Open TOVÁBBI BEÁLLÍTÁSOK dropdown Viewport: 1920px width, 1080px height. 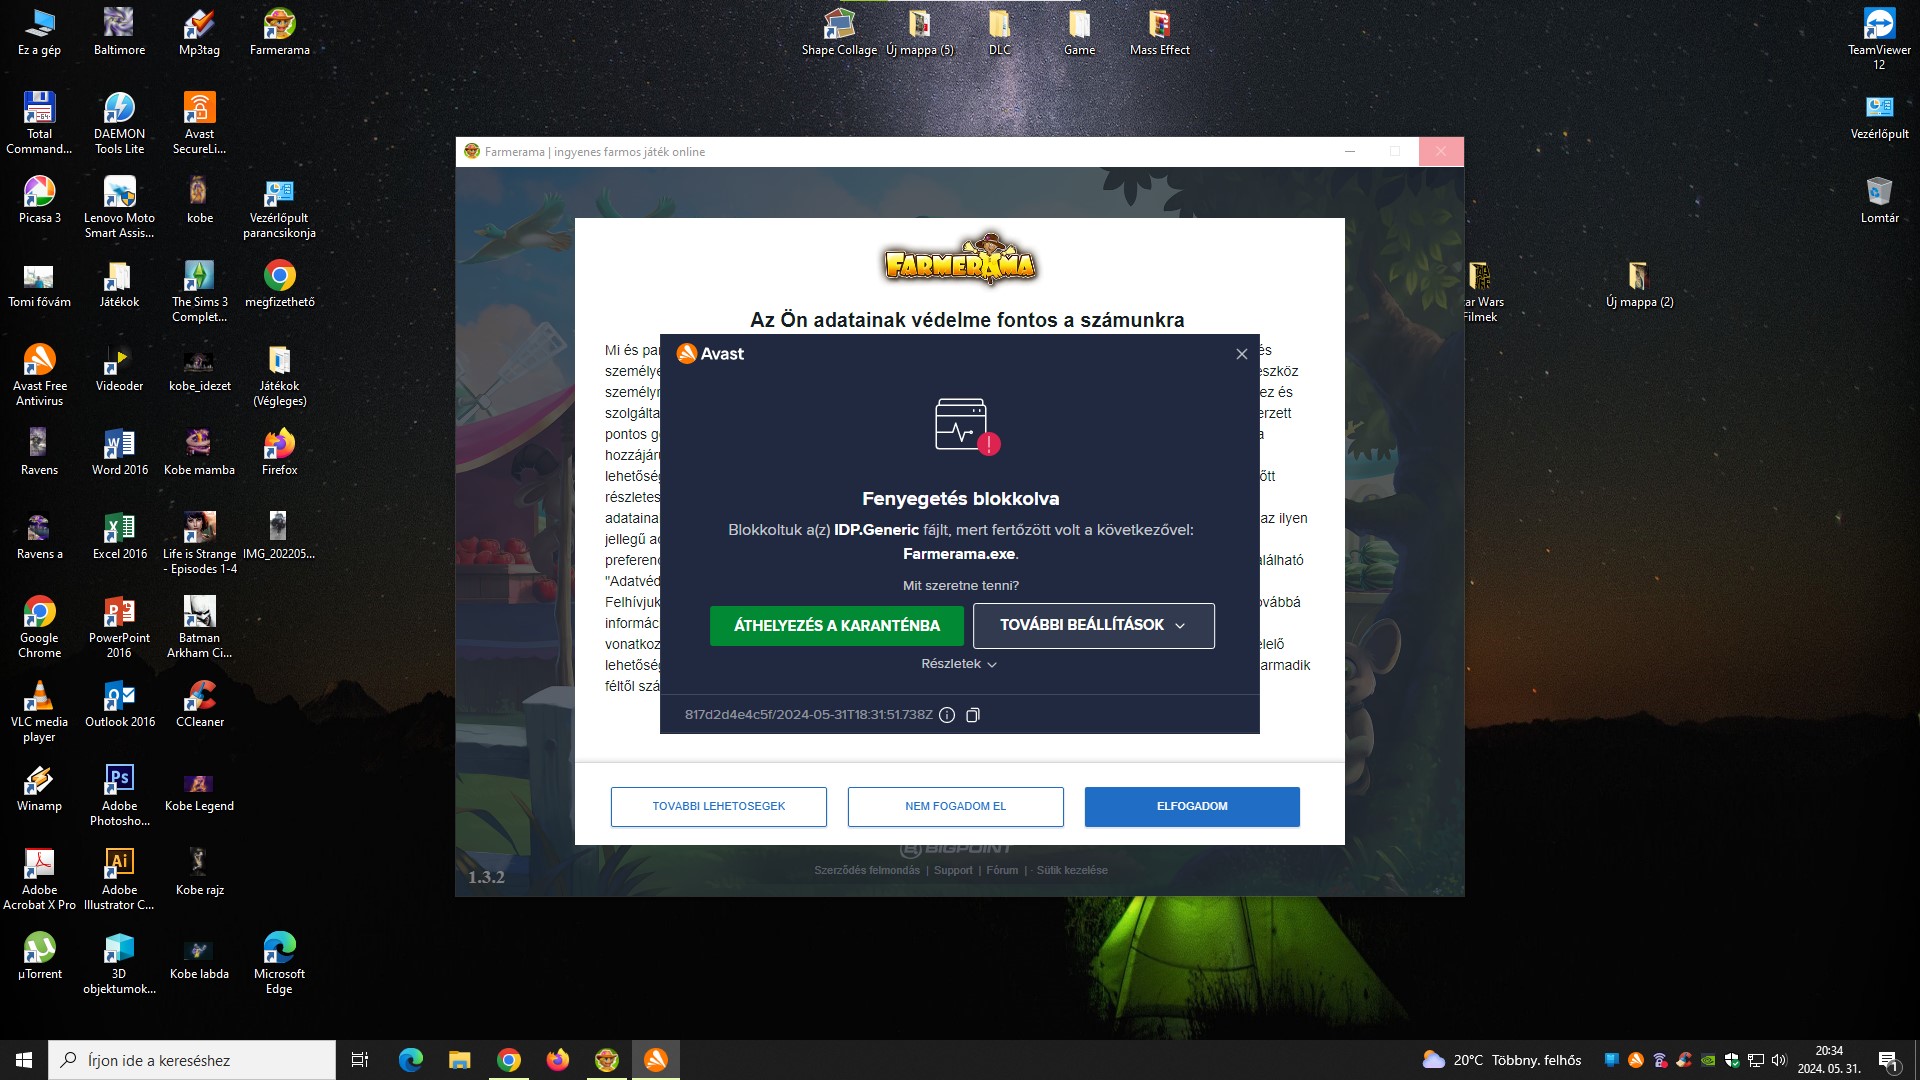point(1093,625)
